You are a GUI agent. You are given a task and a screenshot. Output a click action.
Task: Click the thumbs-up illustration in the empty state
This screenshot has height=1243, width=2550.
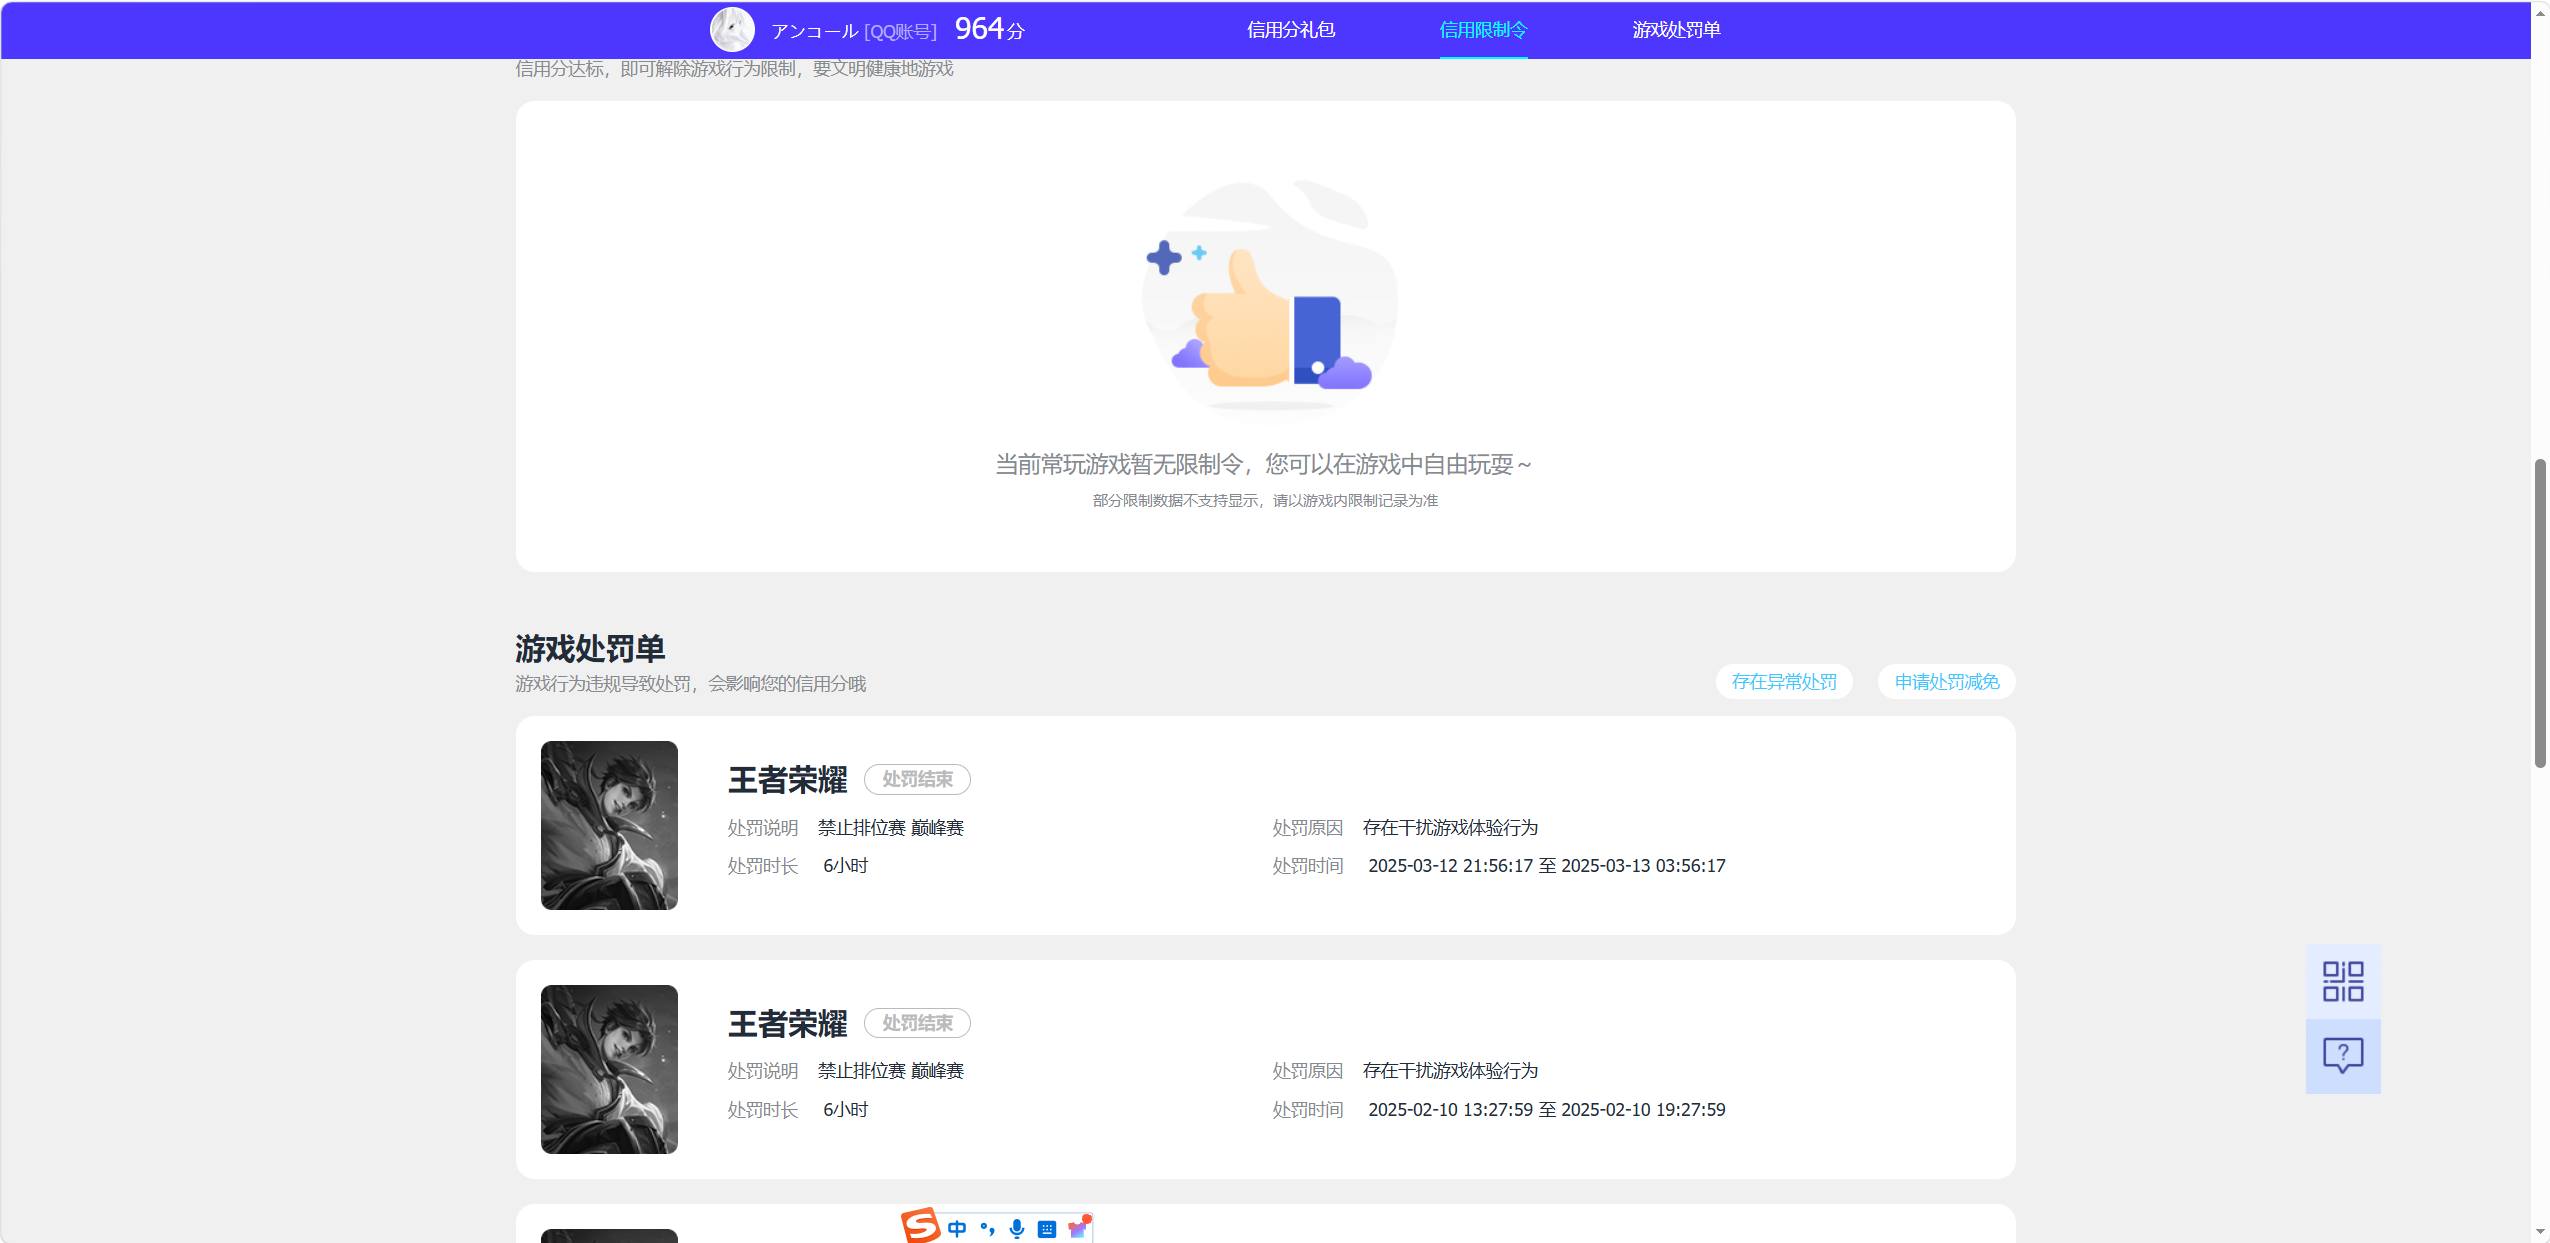[1270, 296]
